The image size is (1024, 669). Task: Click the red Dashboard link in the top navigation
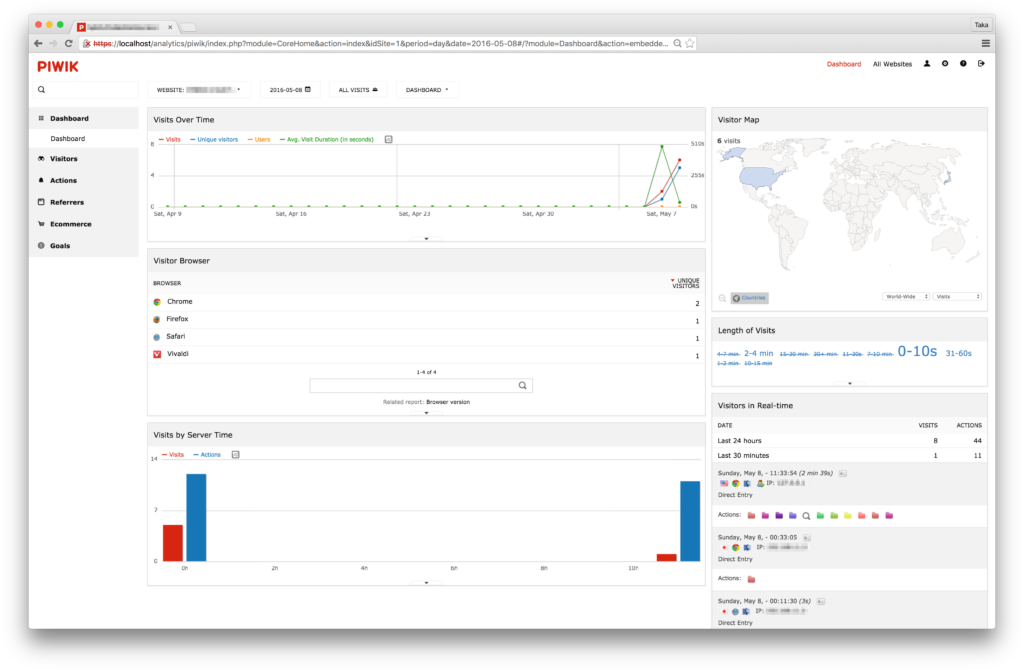click(x=844, y=64)
